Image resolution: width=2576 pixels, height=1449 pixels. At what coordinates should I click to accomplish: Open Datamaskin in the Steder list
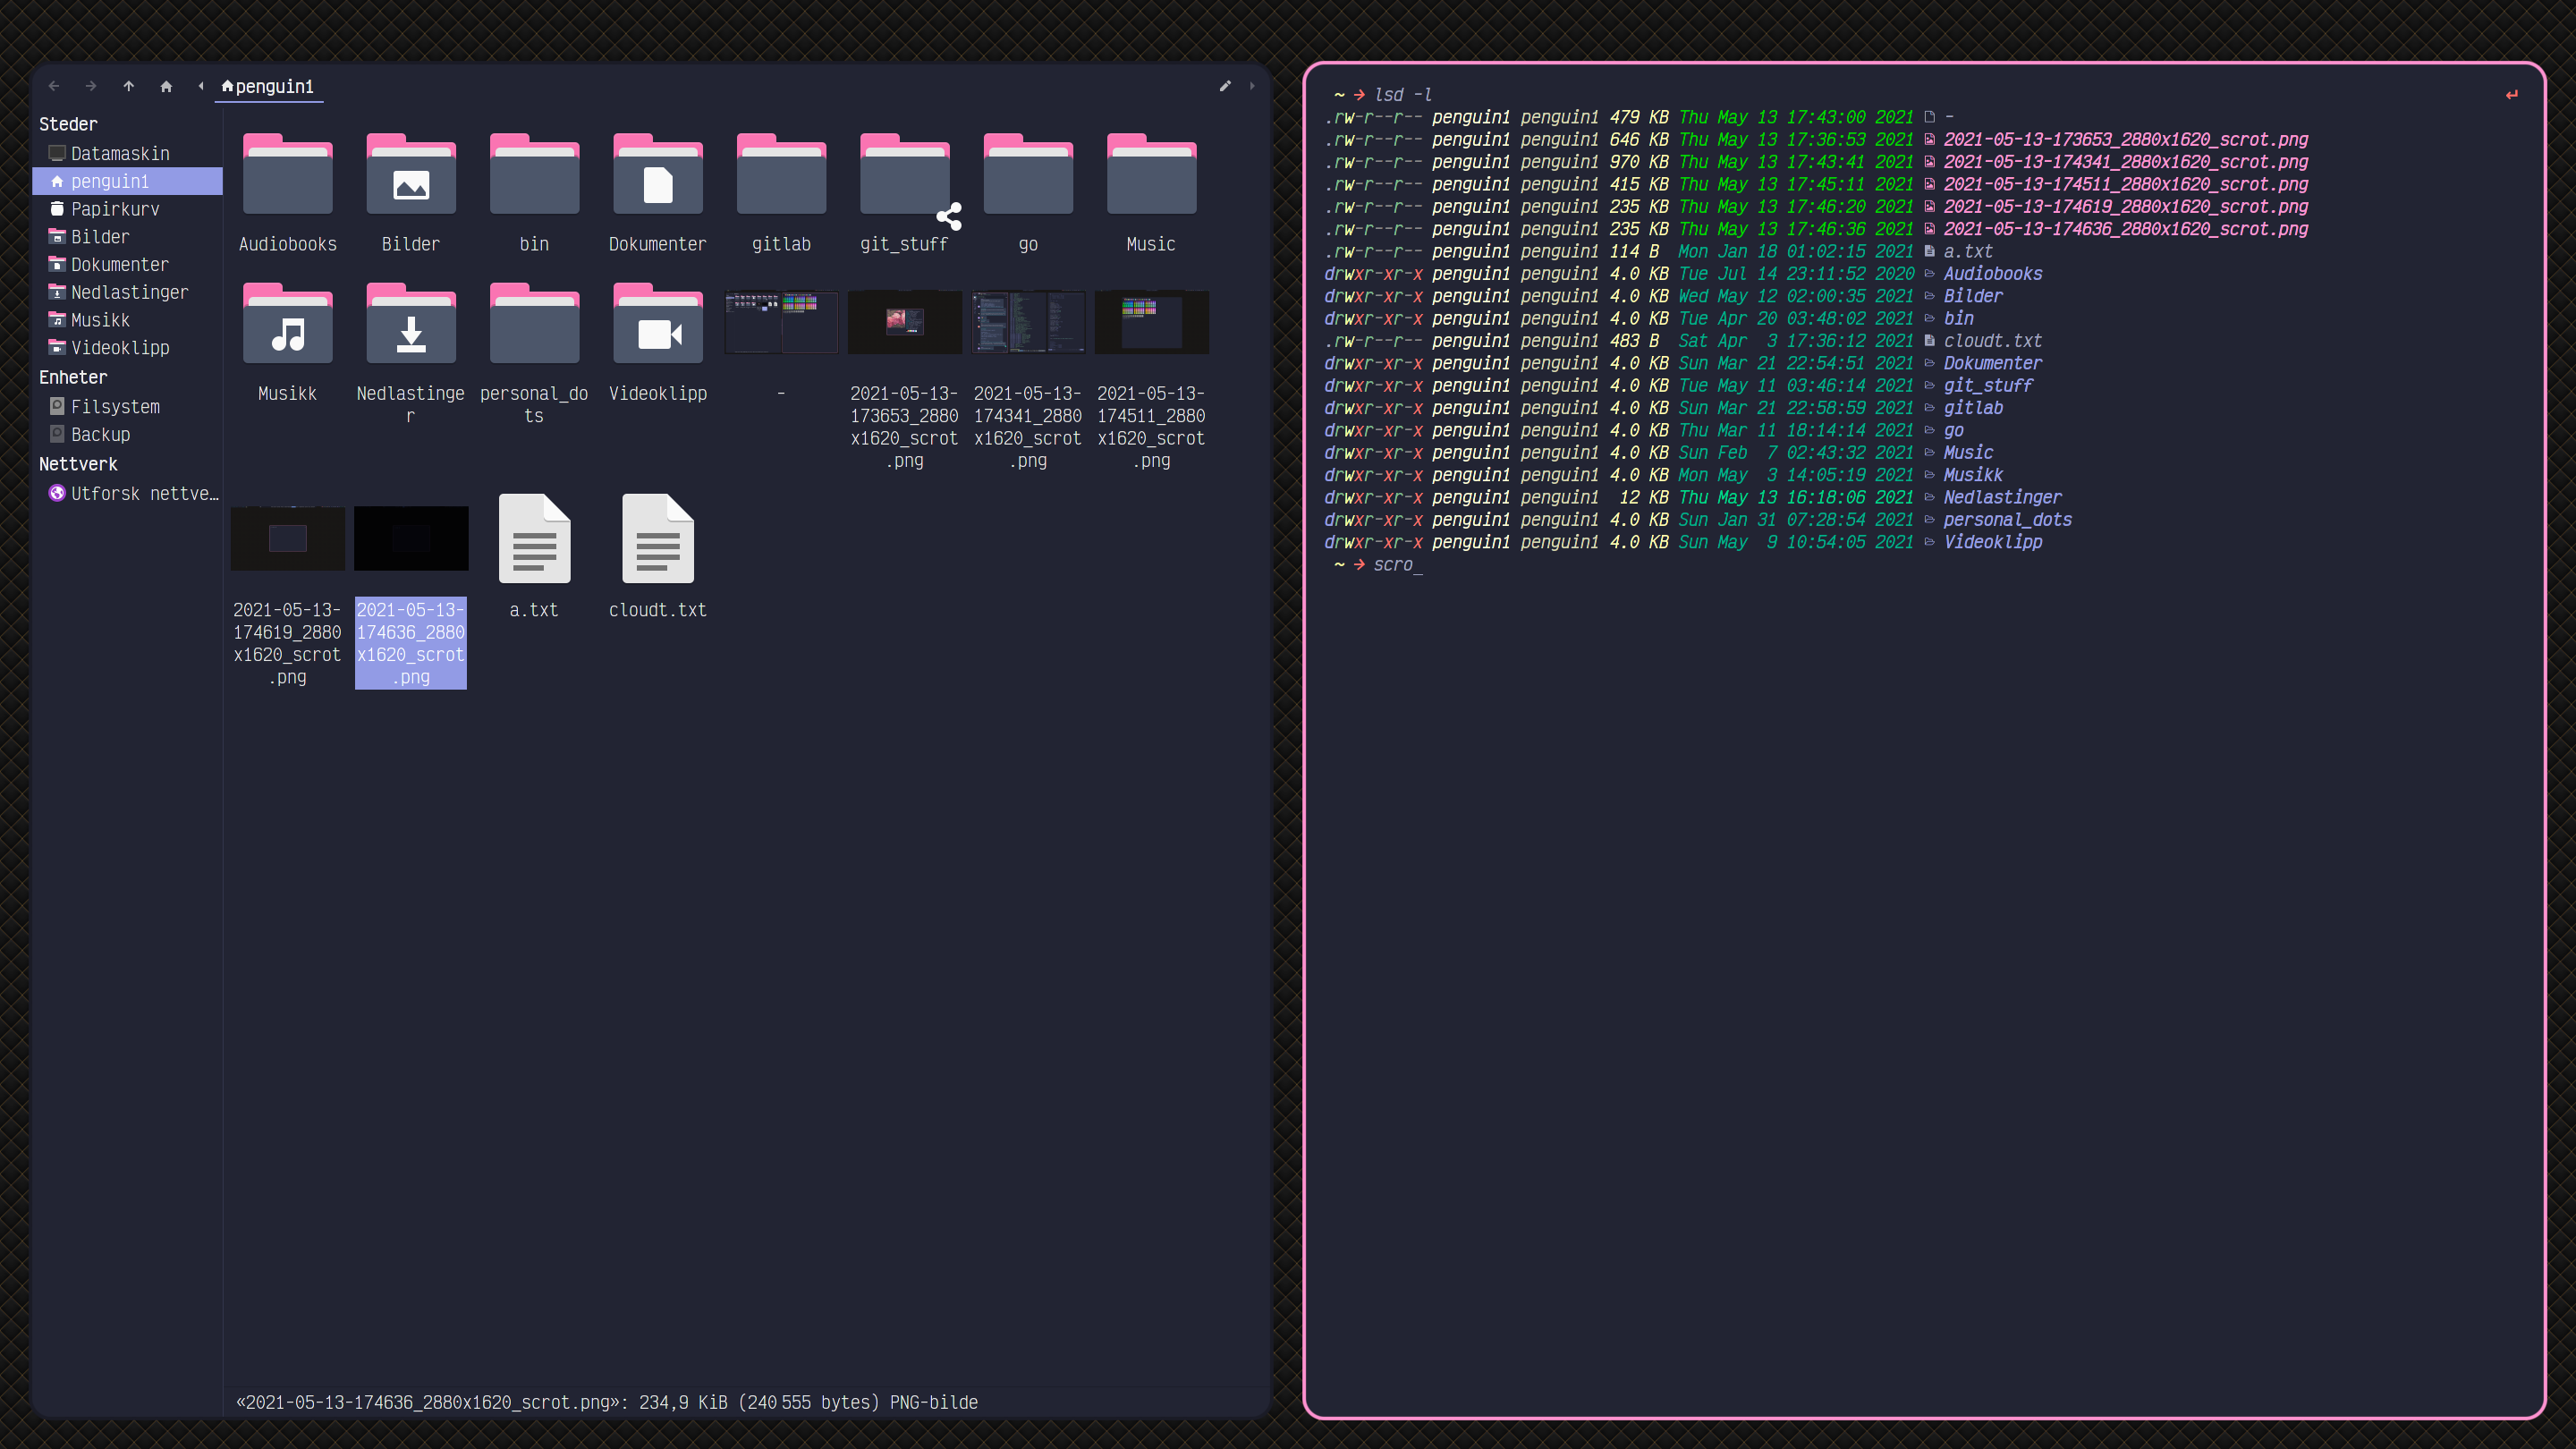click(119, 153)
